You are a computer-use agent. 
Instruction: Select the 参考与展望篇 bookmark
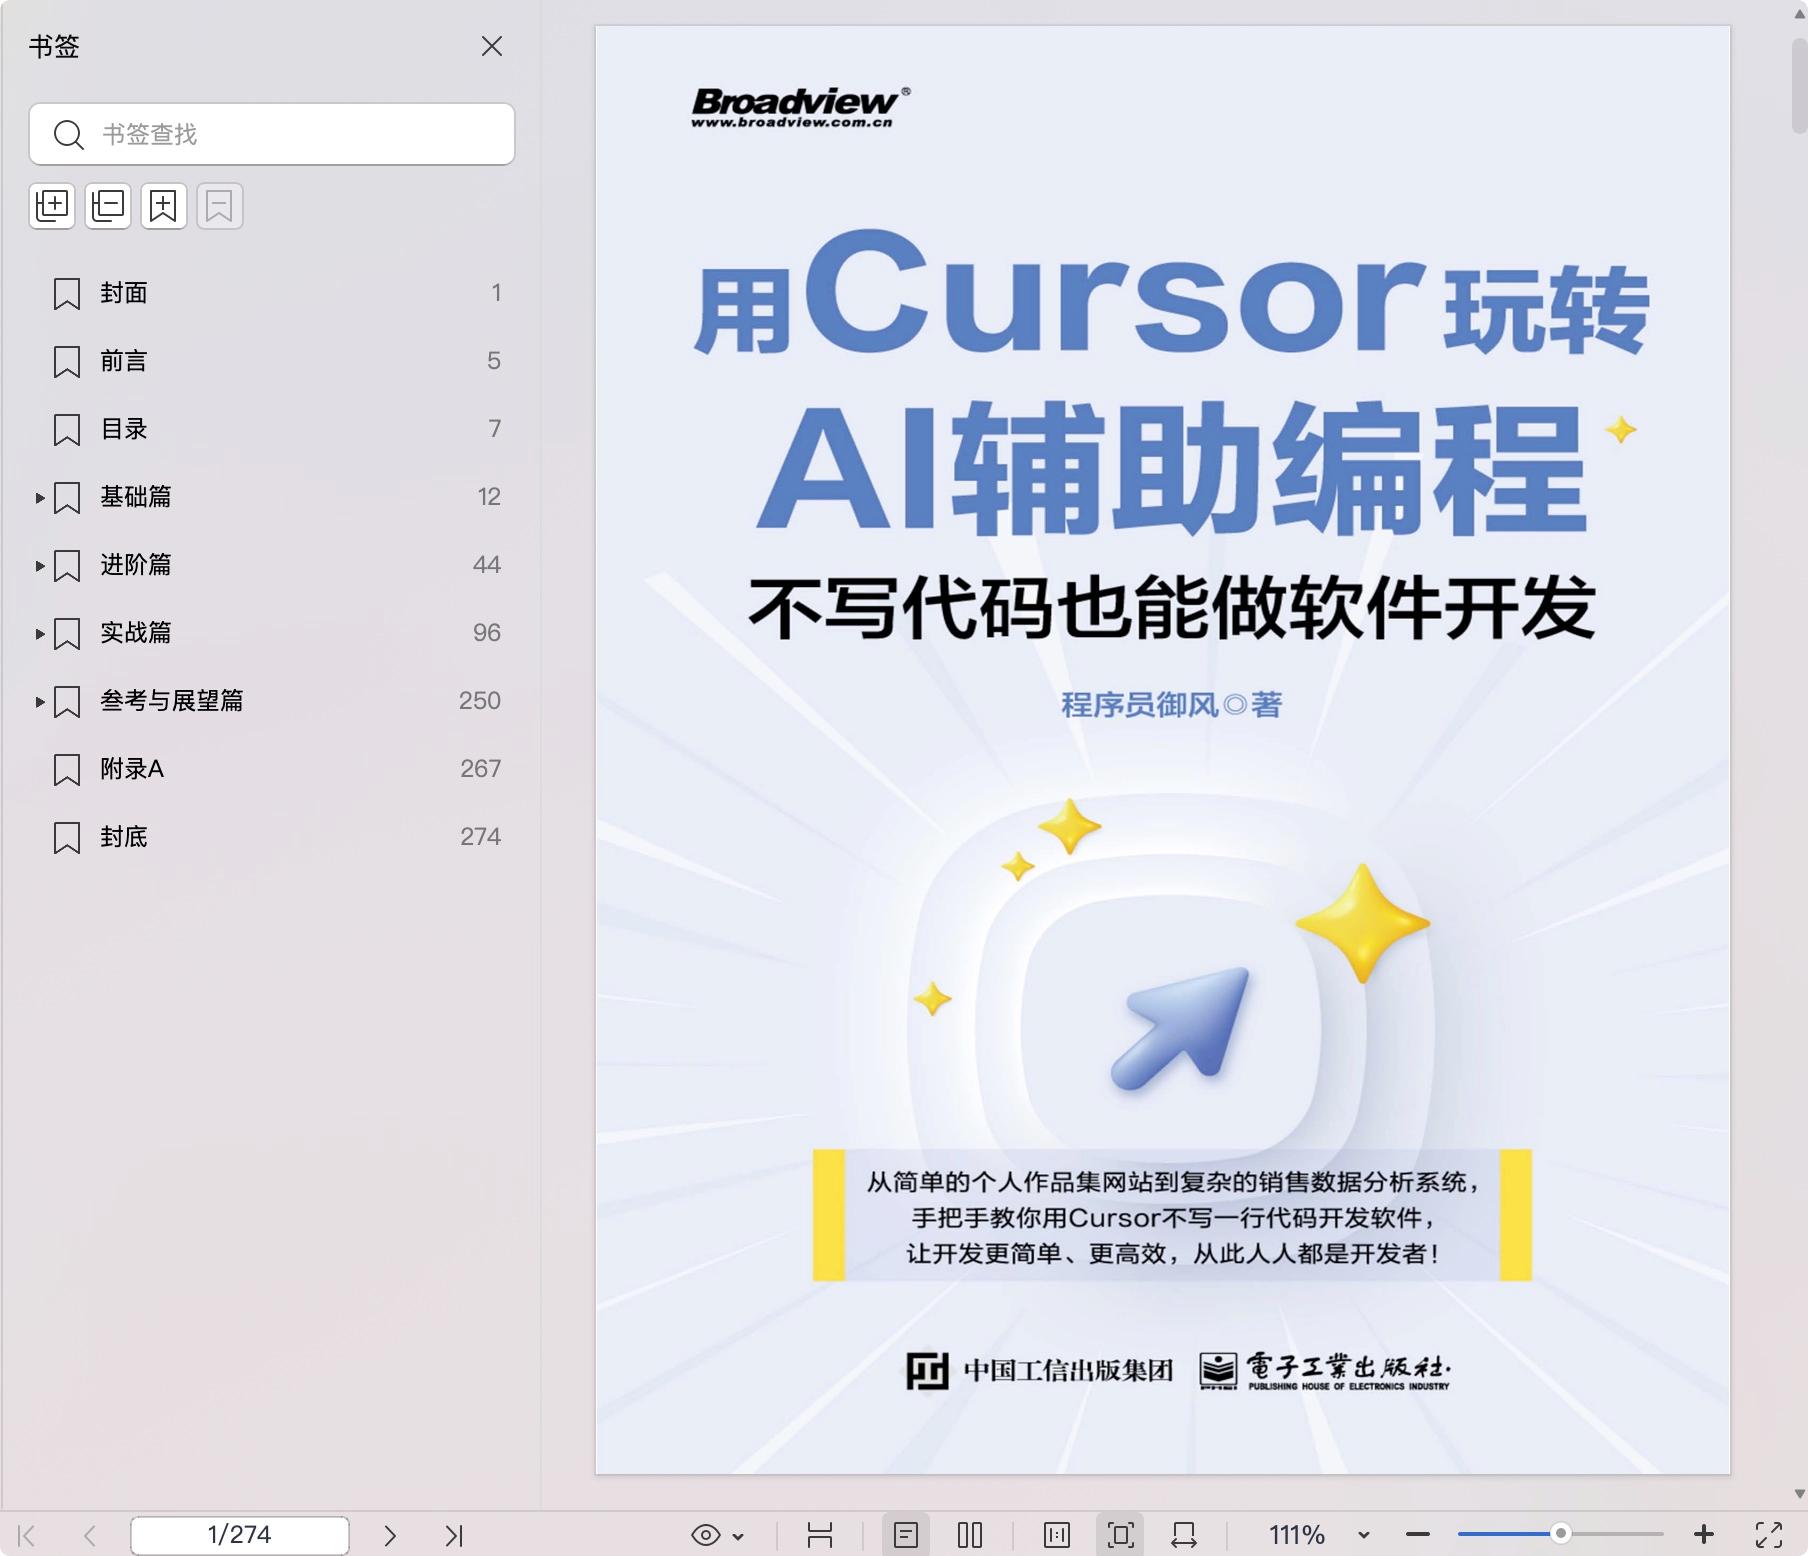tap(172, 701)
